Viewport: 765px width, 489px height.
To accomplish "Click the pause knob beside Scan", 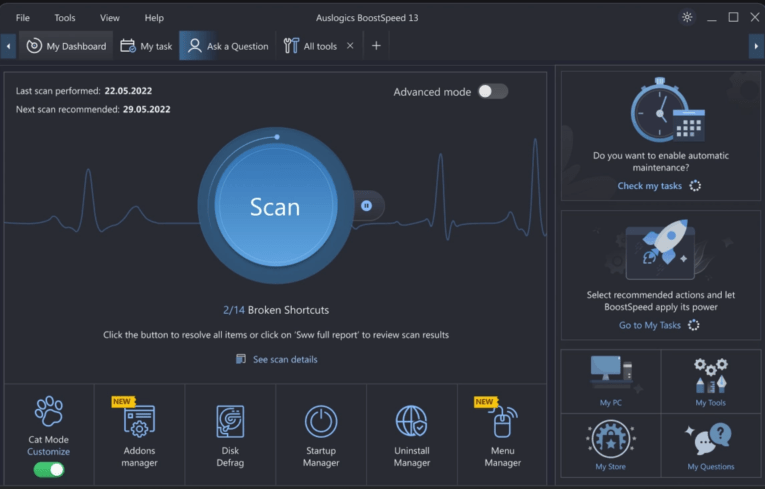I will tap(366, 205).
